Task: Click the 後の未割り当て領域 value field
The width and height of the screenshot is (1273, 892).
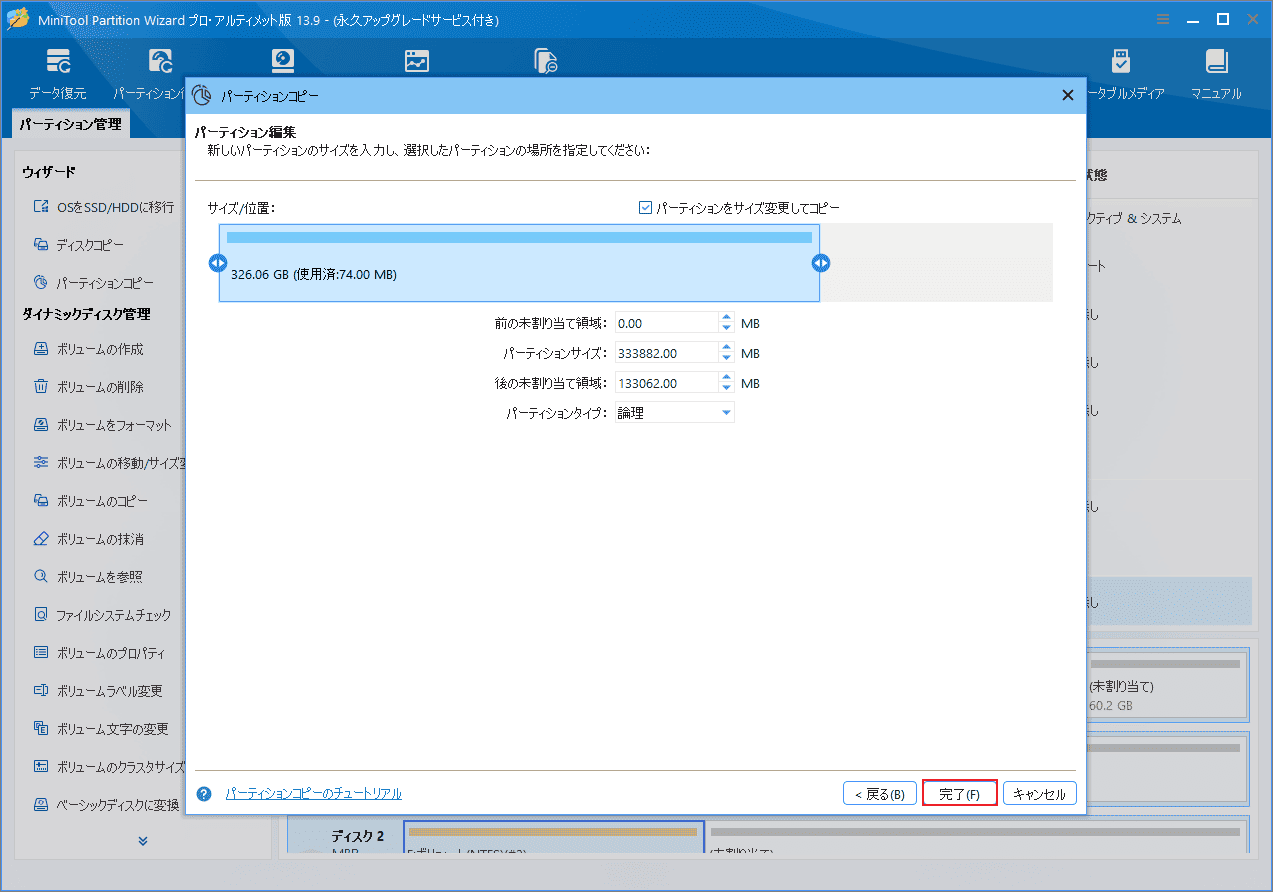Action: (x=667, y=383)
